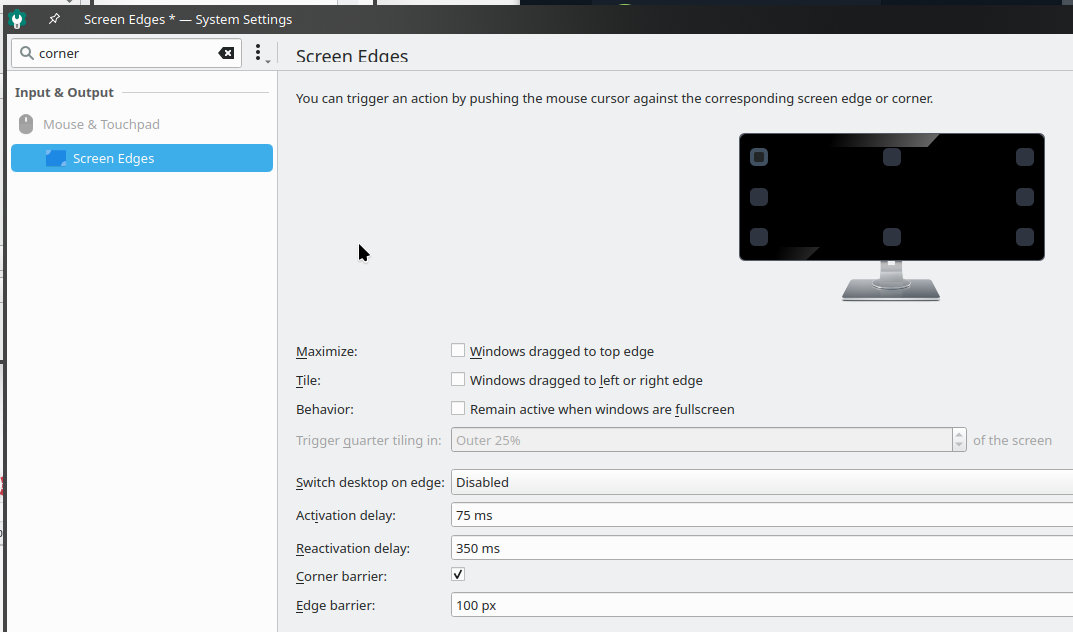Configure the top-left corner screen edge
The width and height of the screenshot is (1073, 632).
pyautogui.click(x=759, y=157)
